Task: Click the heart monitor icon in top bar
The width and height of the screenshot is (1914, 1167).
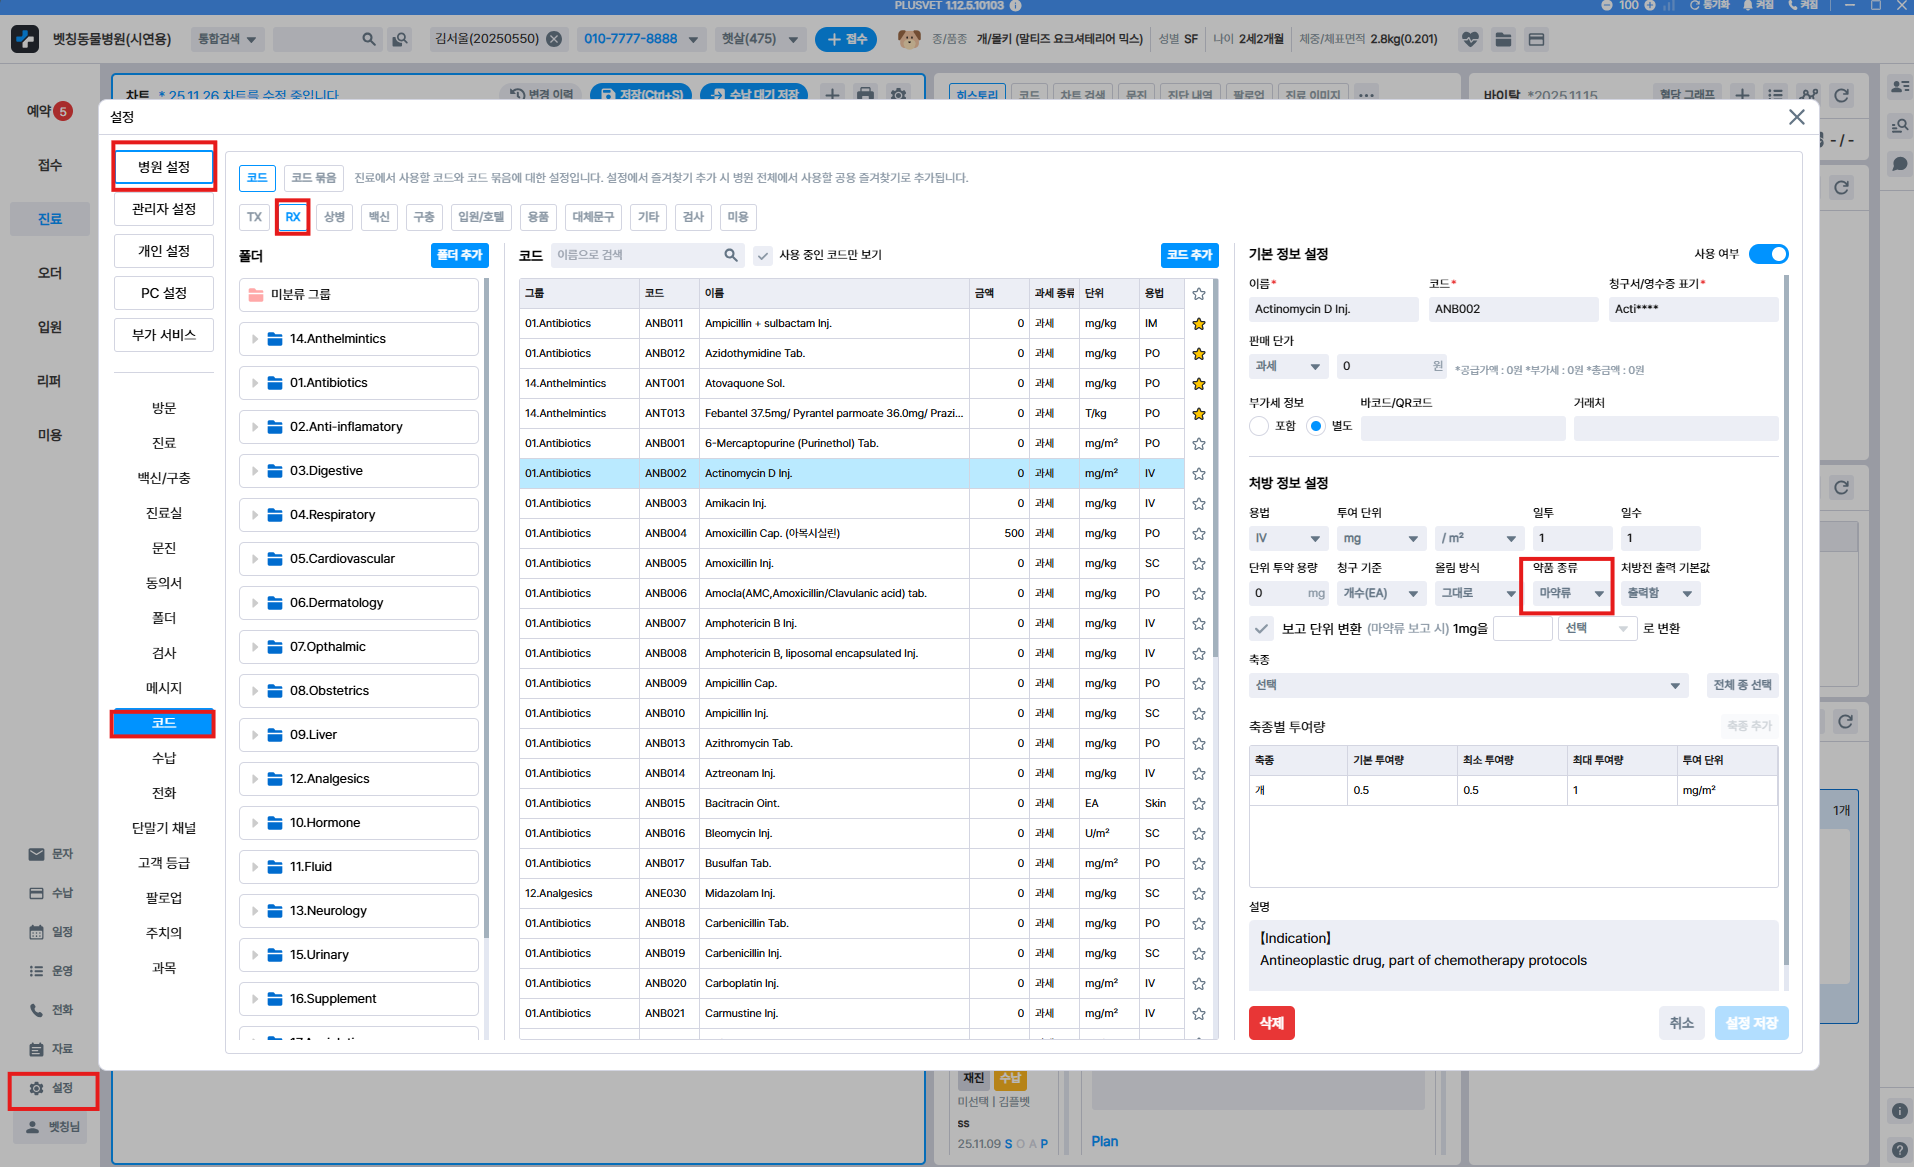Action: point(1469,39)
